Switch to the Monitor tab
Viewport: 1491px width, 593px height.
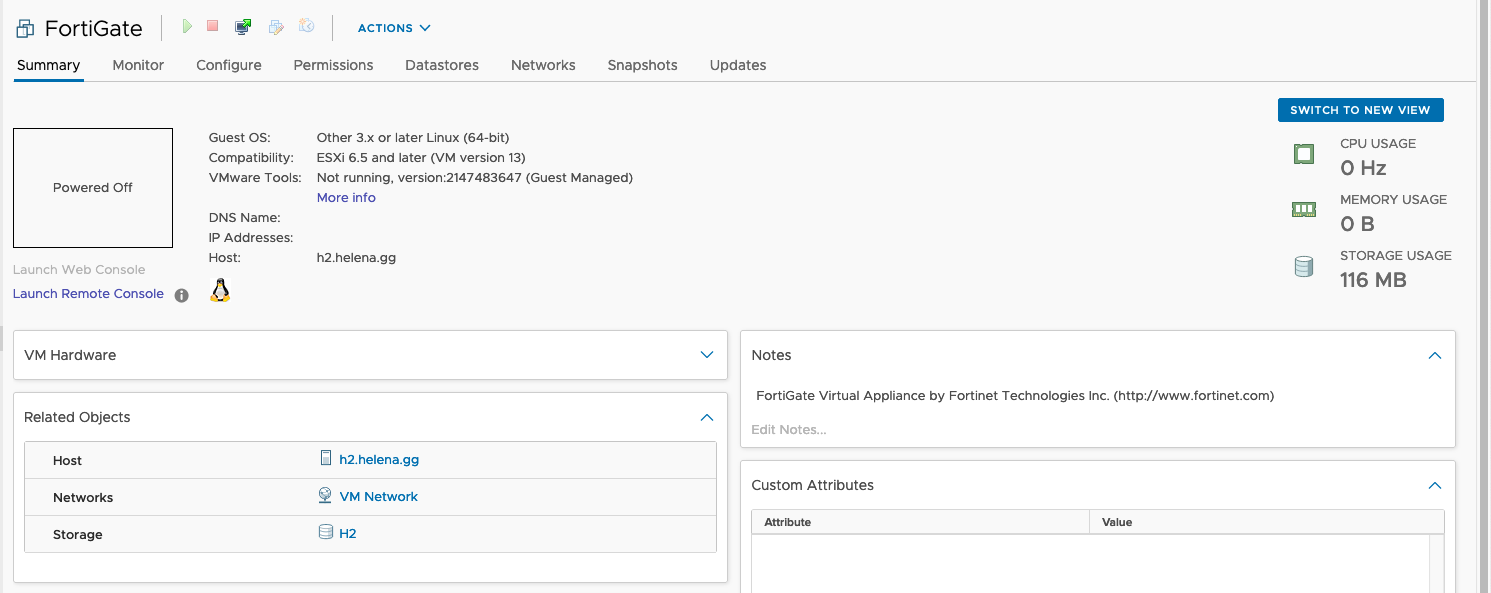click(x=138, y=65)
